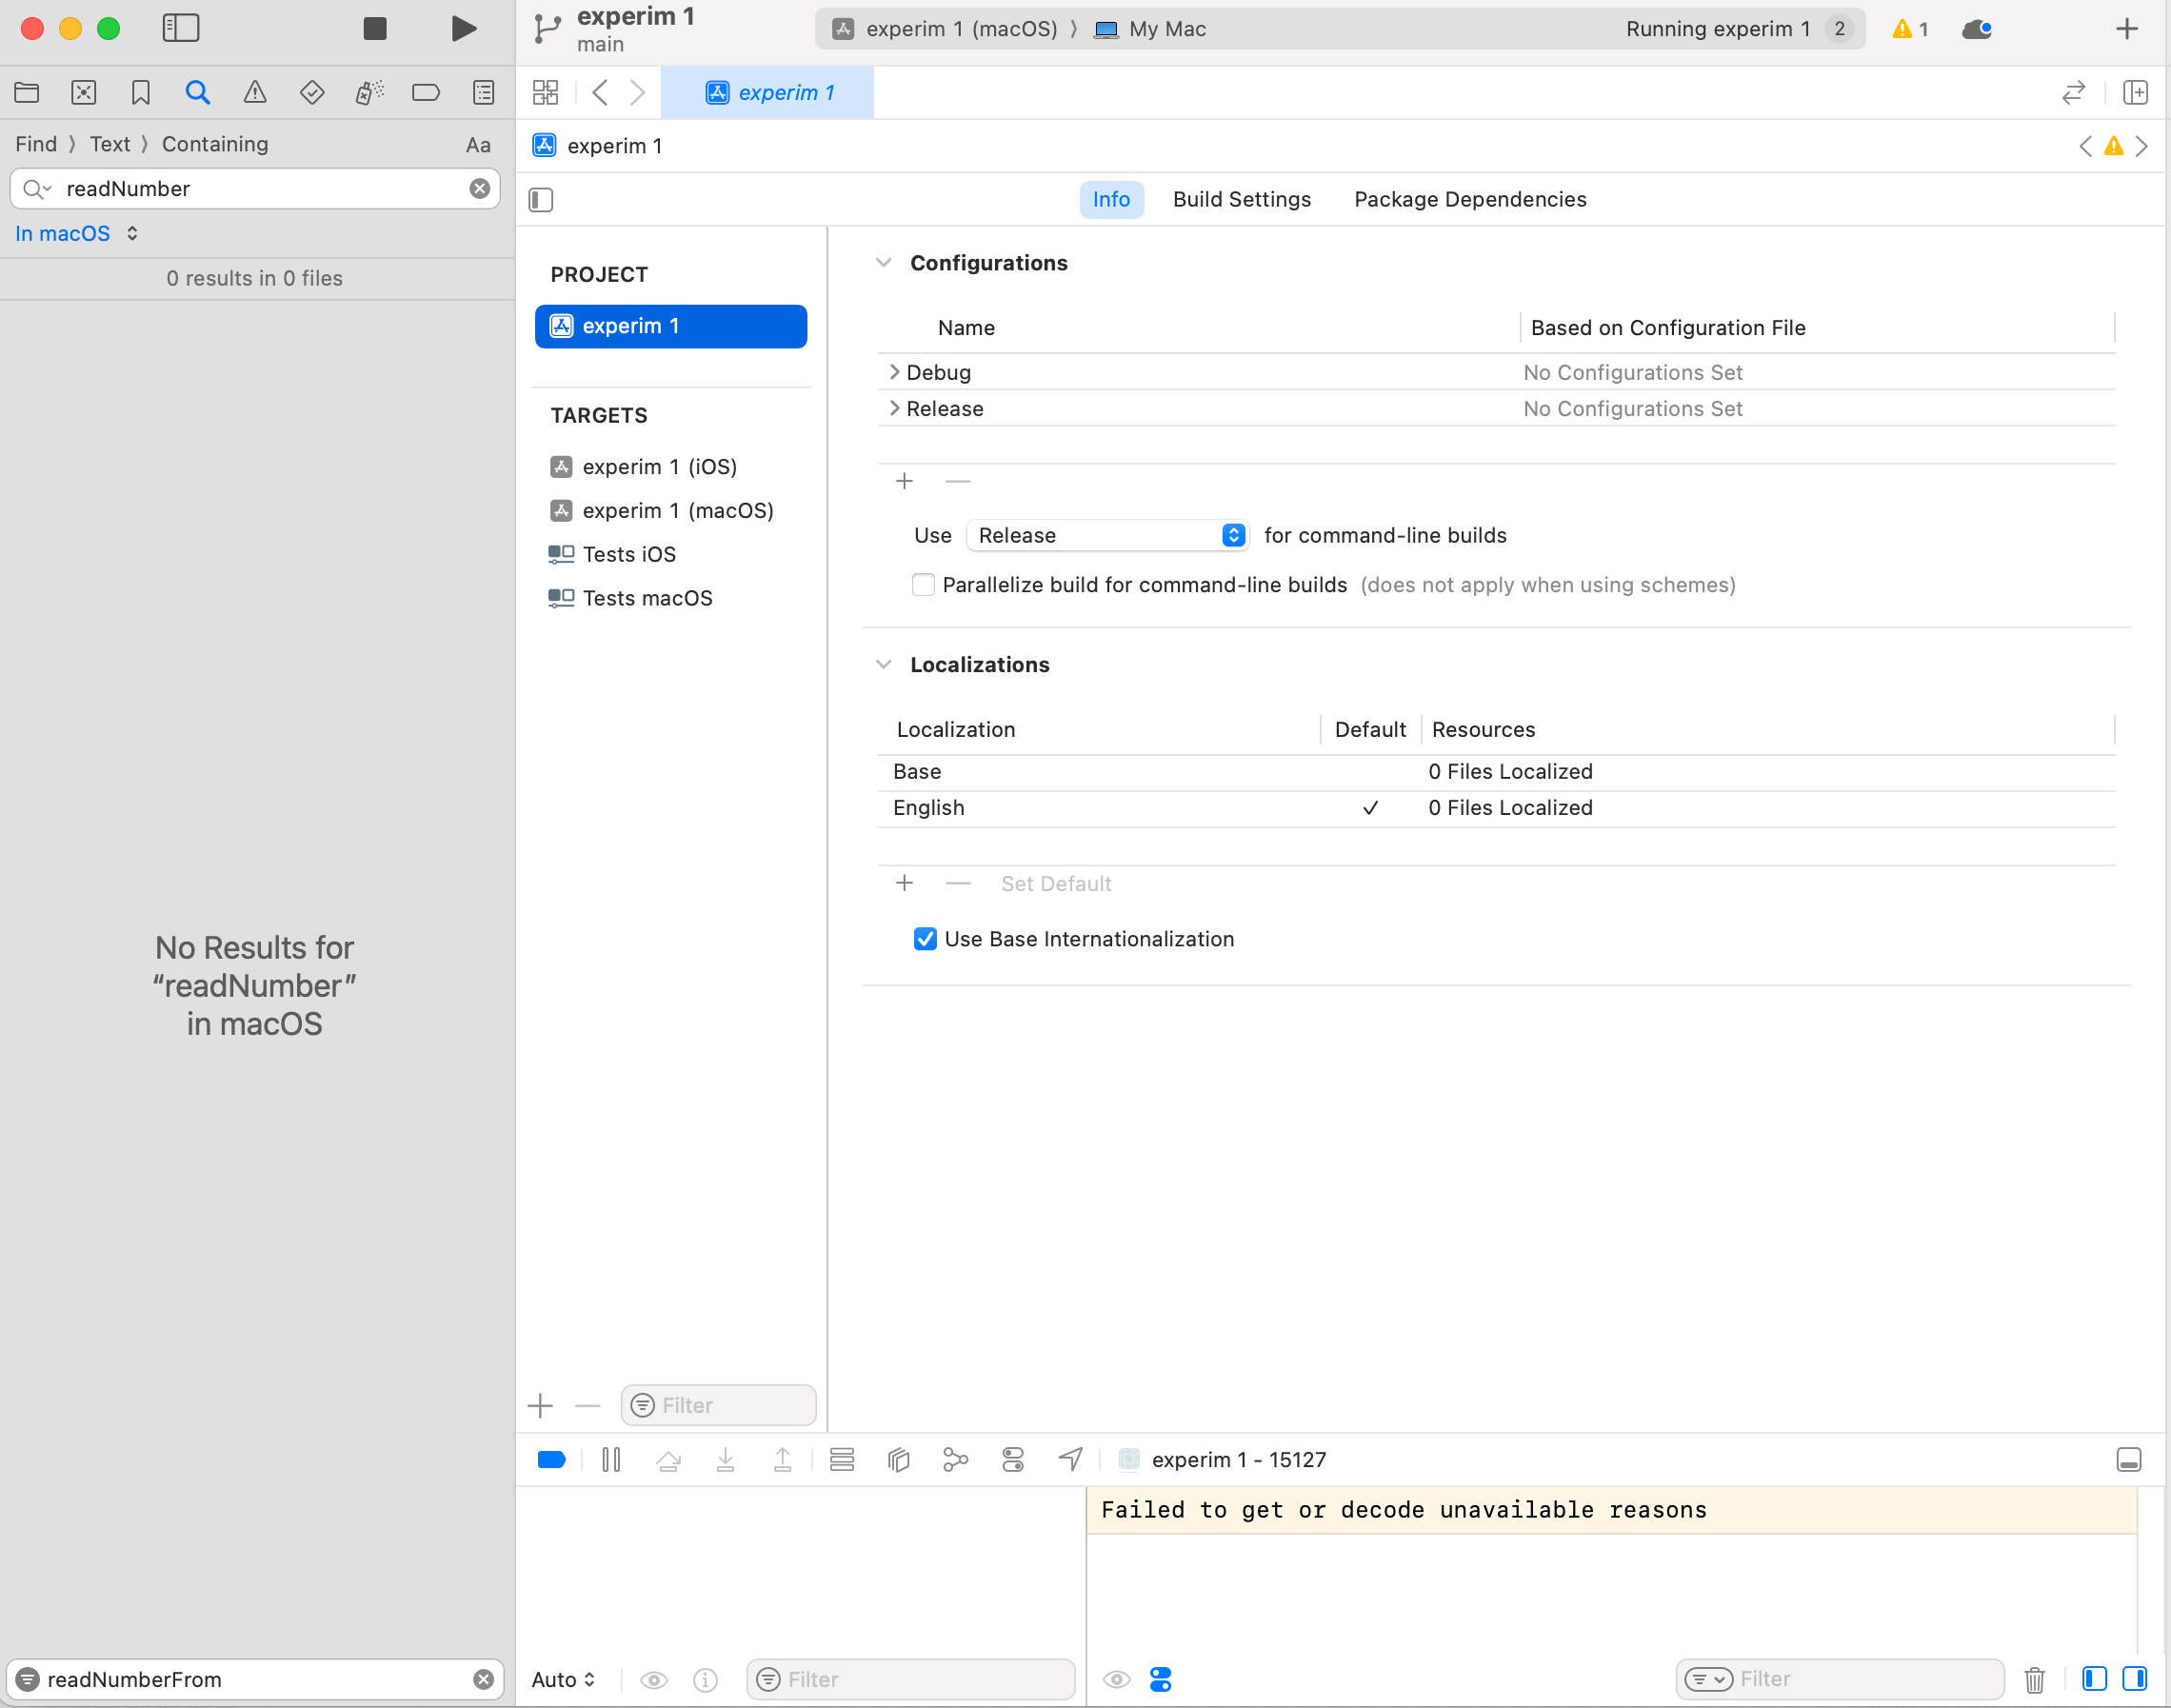Image resolution: width=2171 pixels, height=1708 pixels.
Task: Clear the readNumberFrom bottom filter
Action: tap(483, 1680)
